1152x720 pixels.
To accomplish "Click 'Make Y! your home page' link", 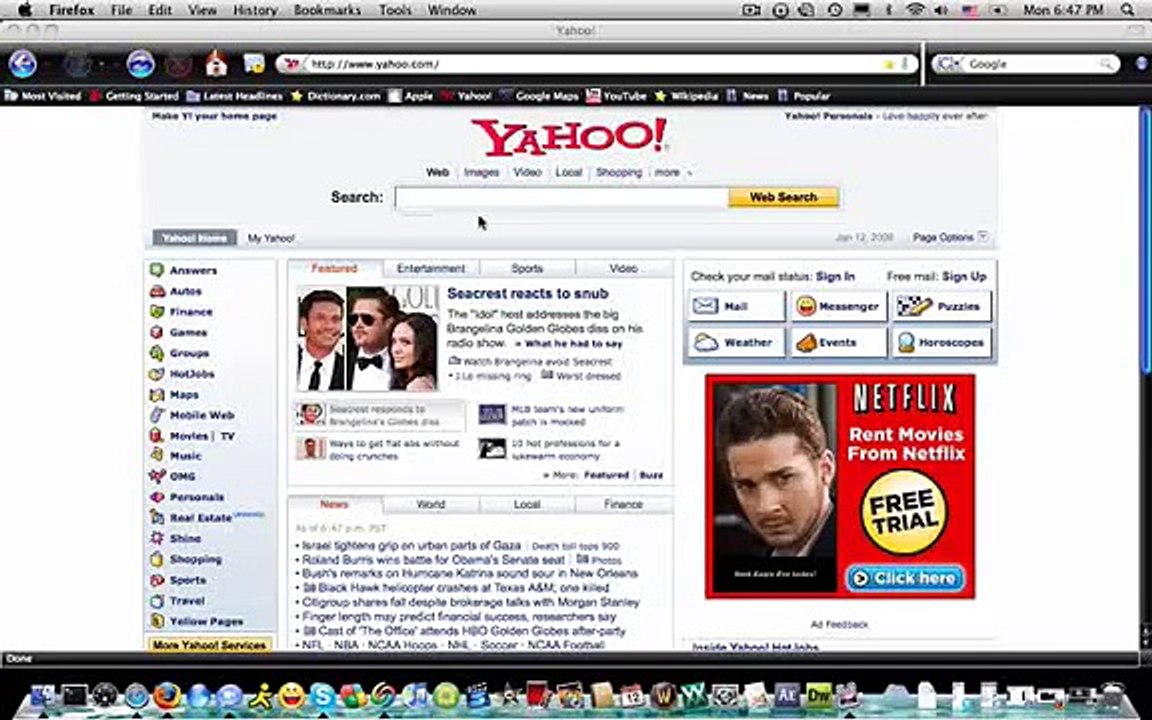I will (x=215, y=116).
